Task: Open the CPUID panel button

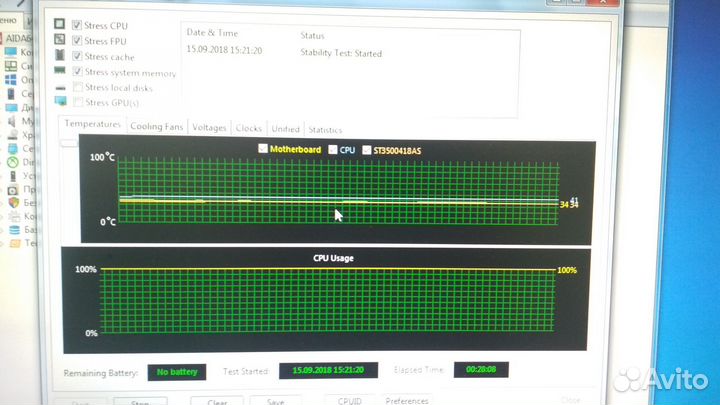Action: (349, 400)
